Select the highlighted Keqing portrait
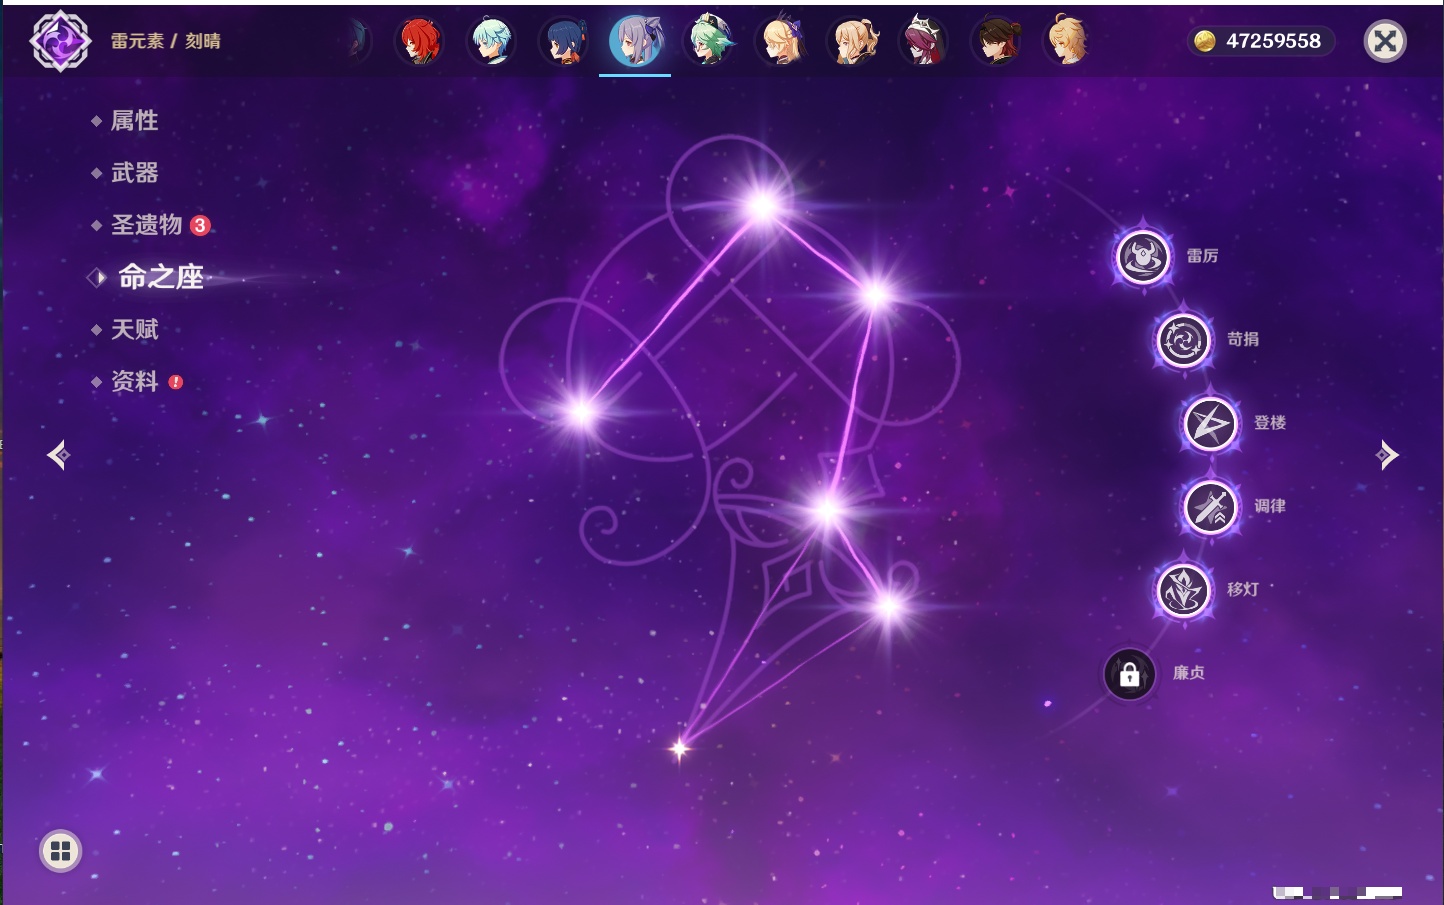The height and width of the screenshot is (905, 1444). 635,41
